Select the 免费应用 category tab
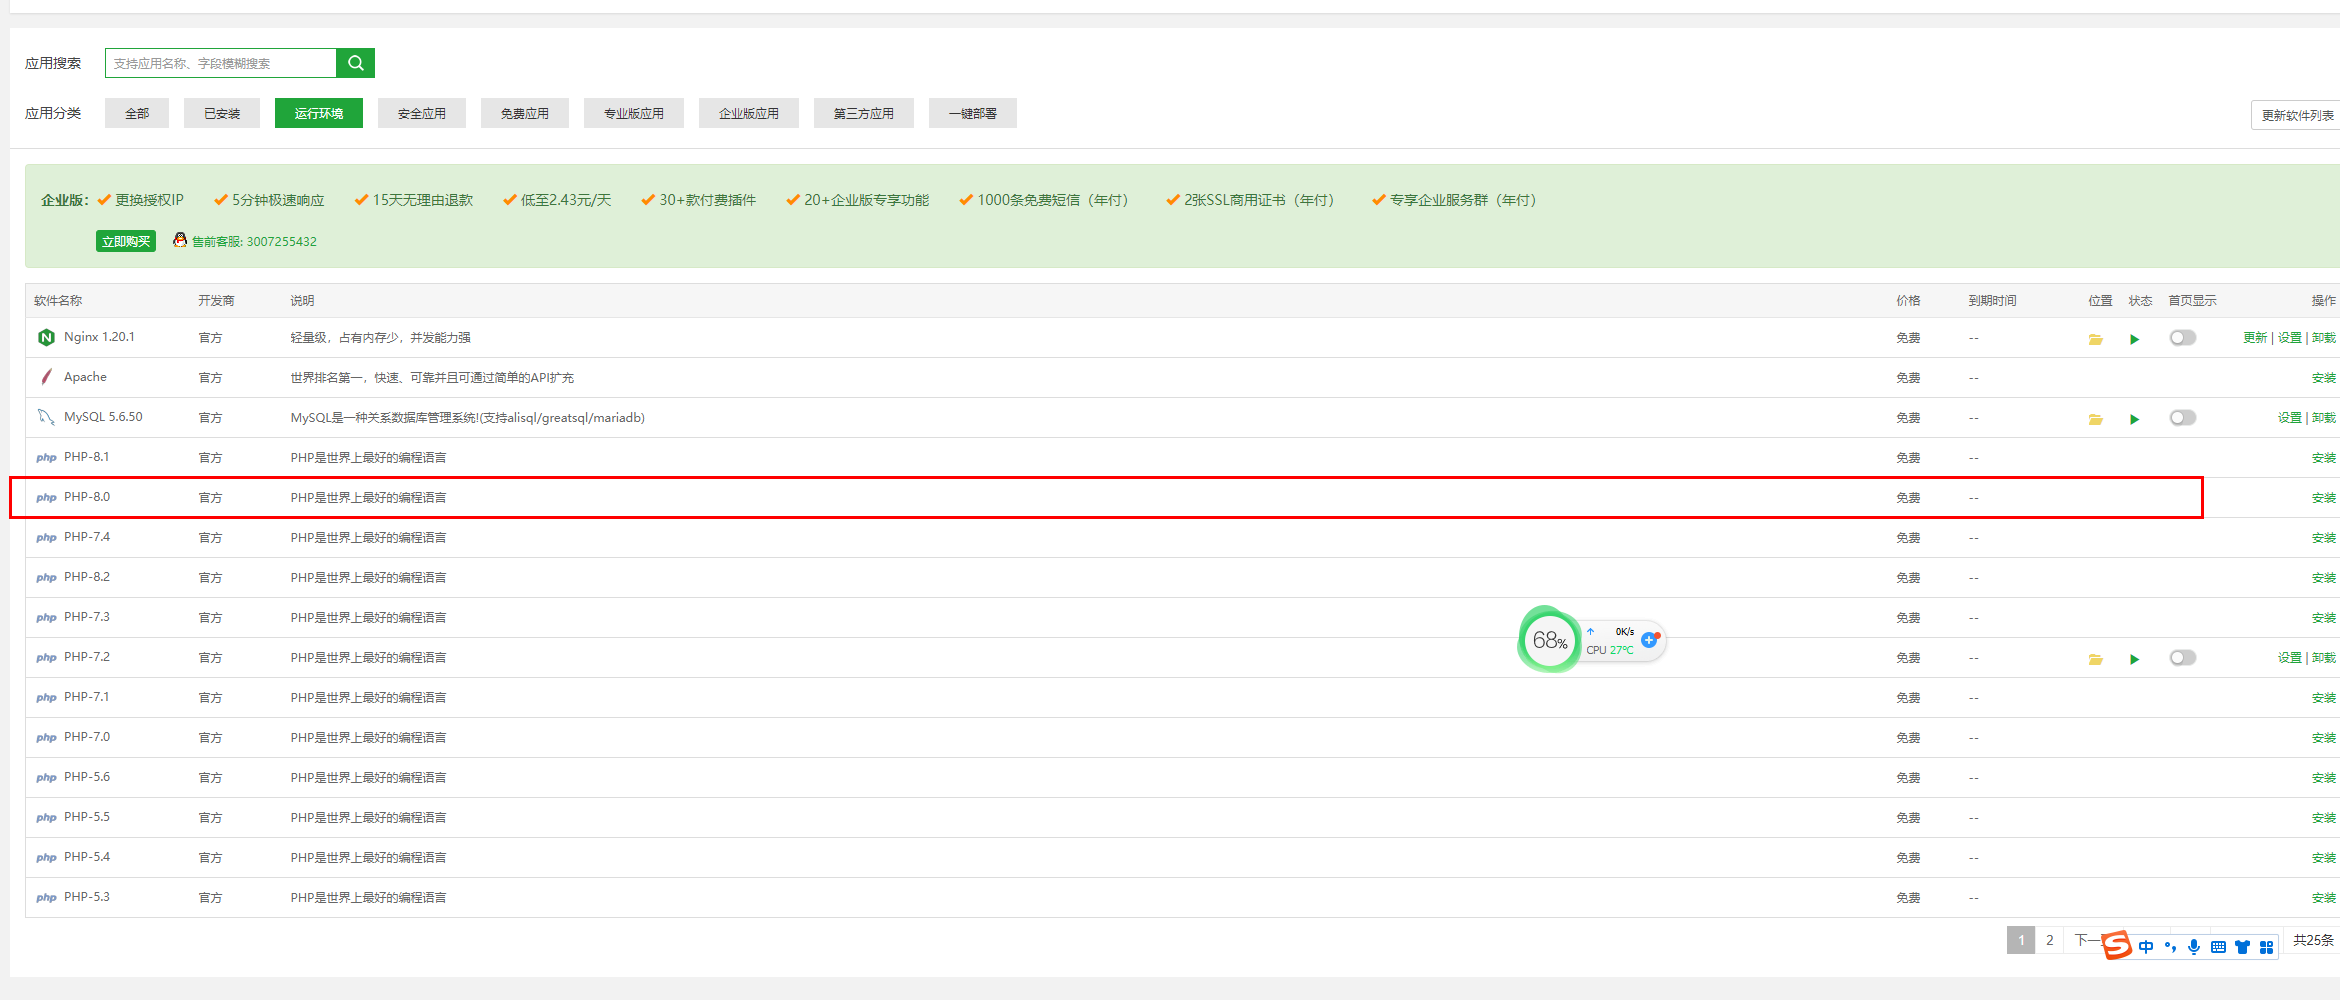2340x1000 pixels. click(x=525, y=113)
